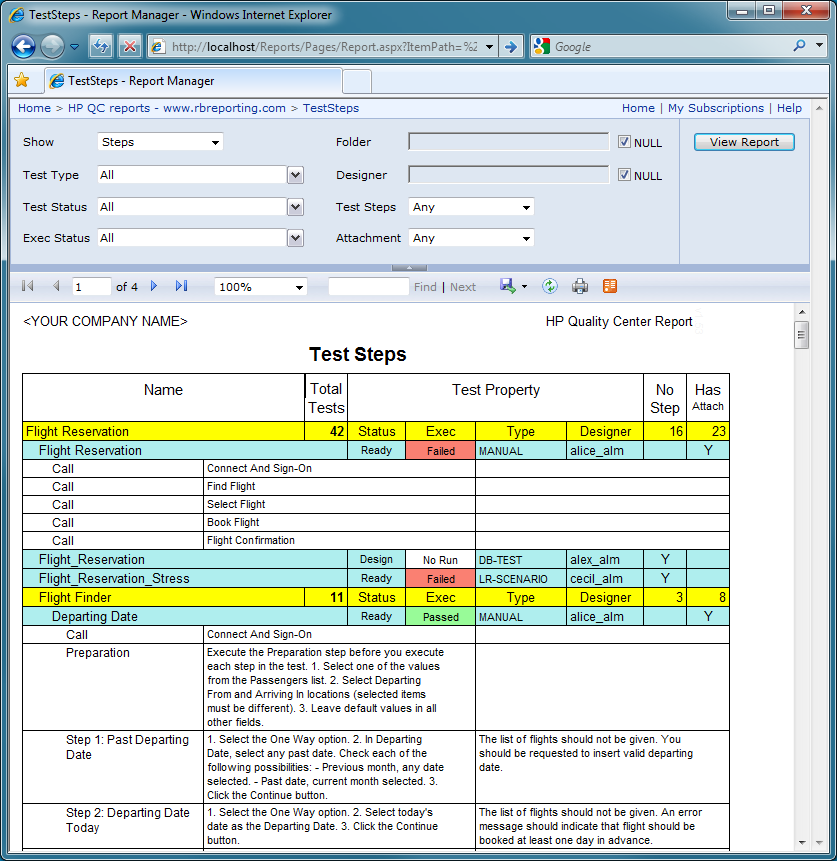Viewport: 837px width, 861px height.
Task: Uncheck NULL beside Designer
Action: 625,175
